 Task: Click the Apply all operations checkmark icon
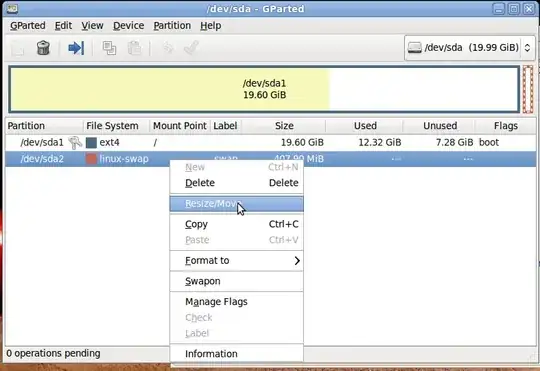(191, 48)
